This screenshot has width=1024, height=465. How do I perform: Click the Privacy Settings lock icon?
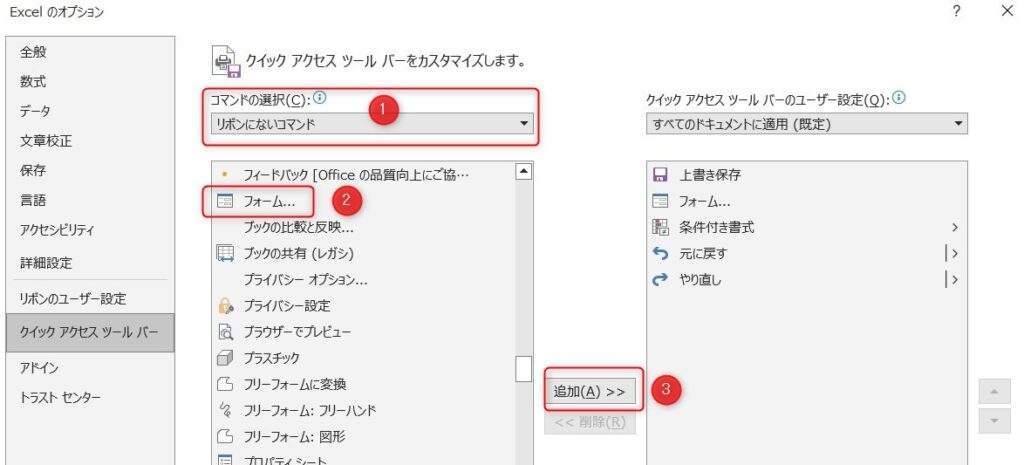click(226, 306)
